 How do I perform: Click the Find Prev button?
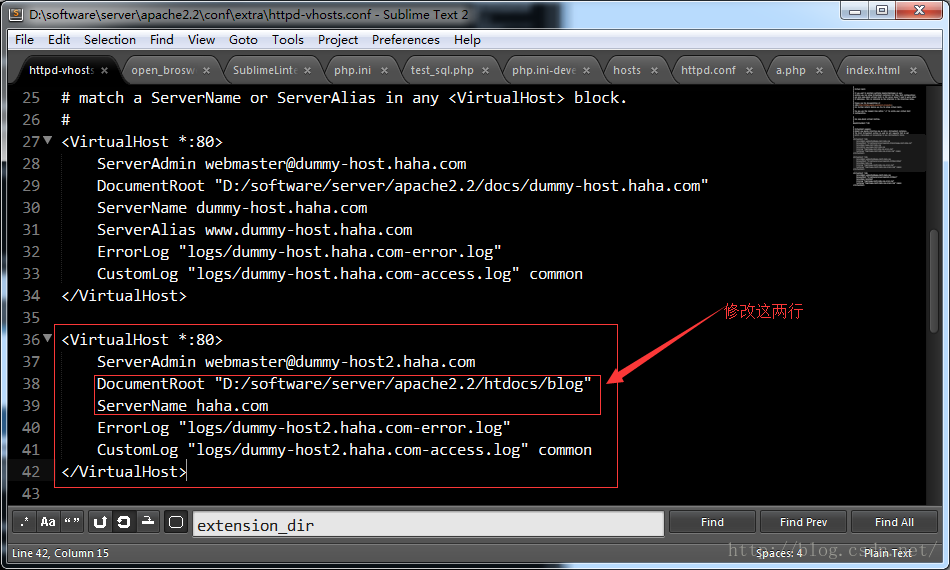point(803,522)
